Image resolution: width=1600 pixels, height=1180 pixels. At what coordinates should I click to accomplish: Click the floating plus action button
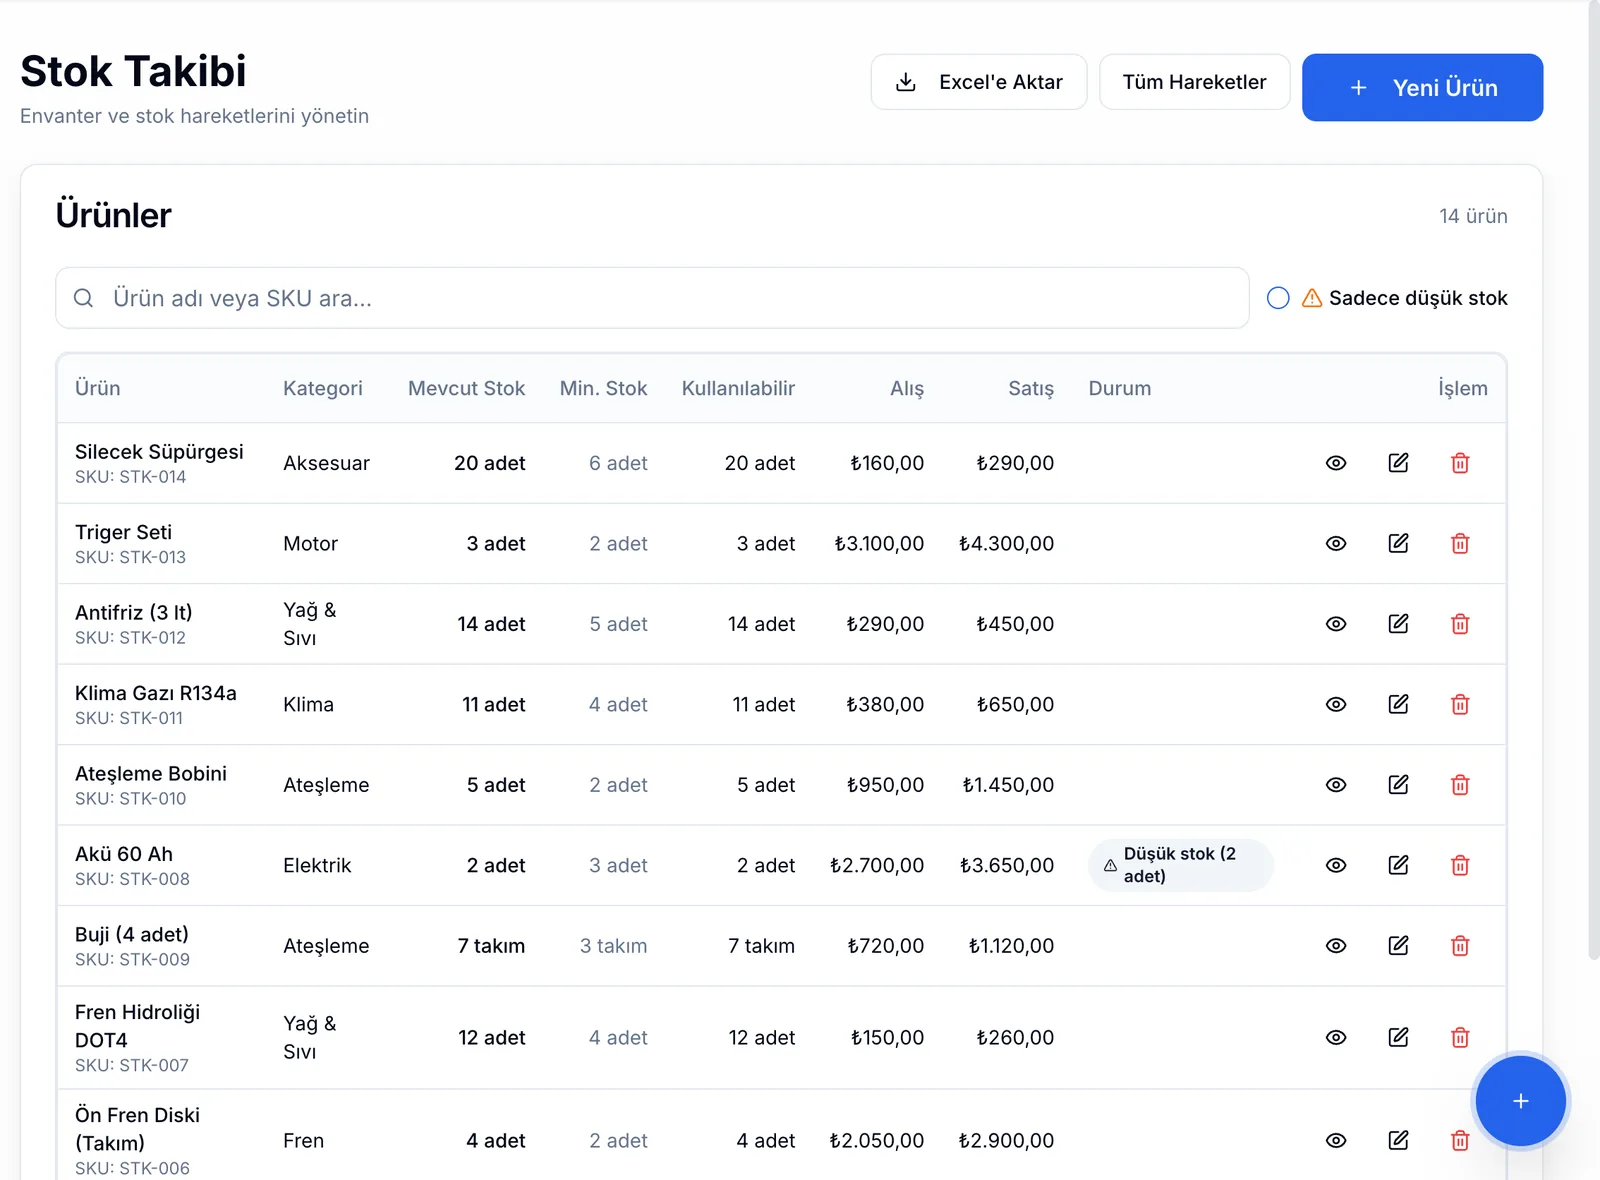coord(1520,1101)
